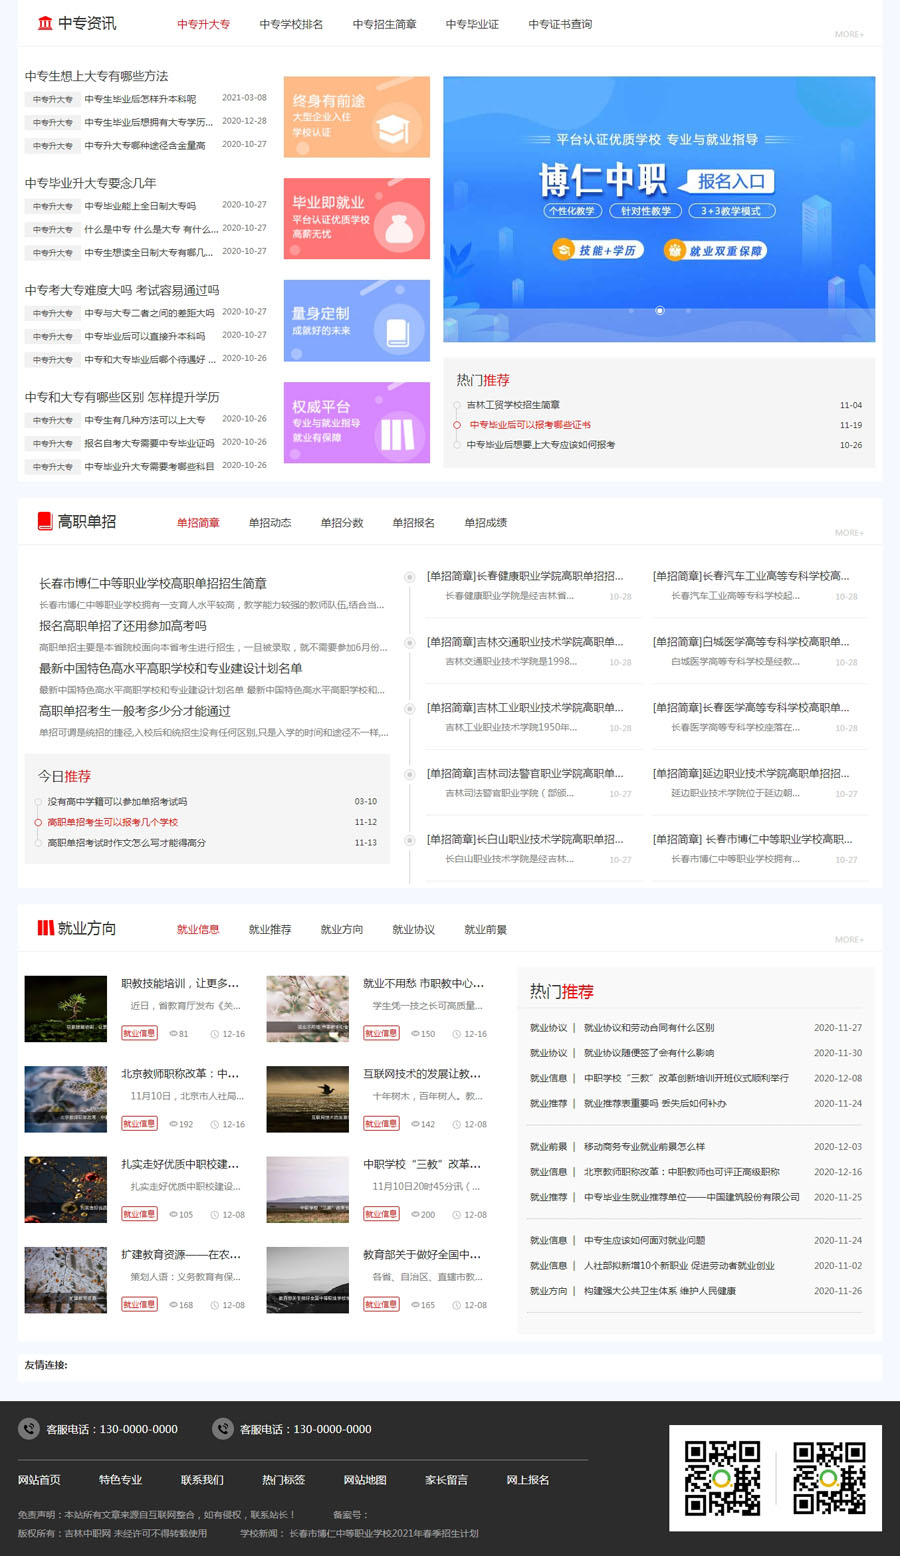Click the book icon on 量身定制 card
This screenshot has width=900, height=1556.
point(397,332)
